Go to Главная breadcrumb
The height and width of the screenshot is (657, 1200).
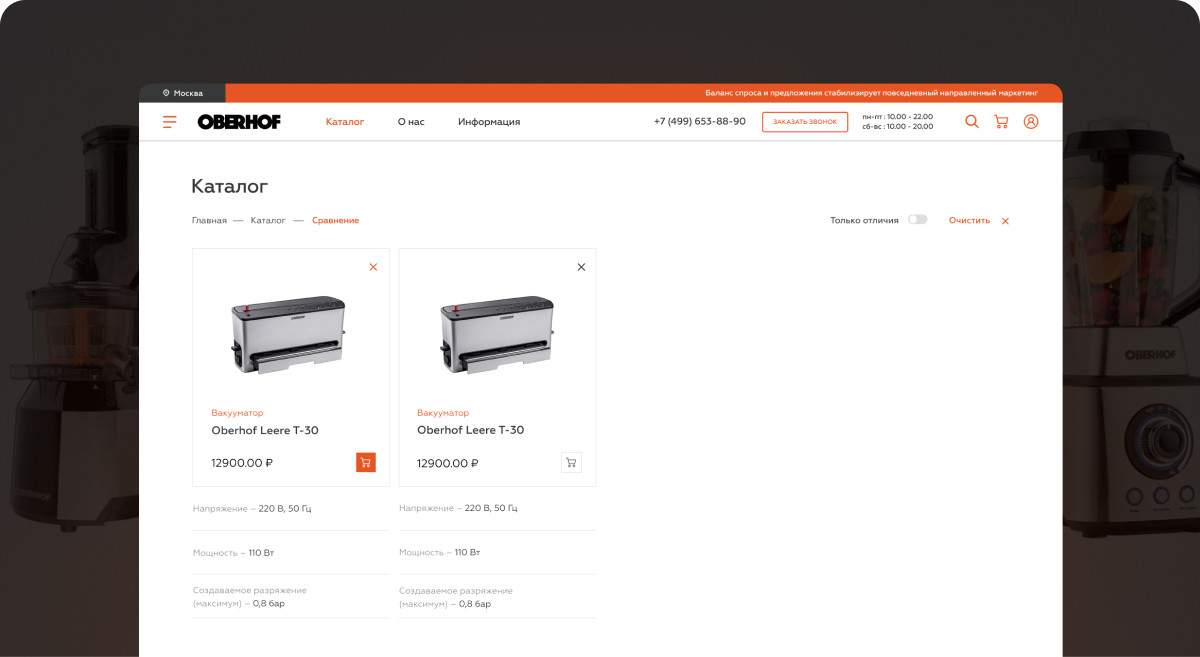point(209,220)
